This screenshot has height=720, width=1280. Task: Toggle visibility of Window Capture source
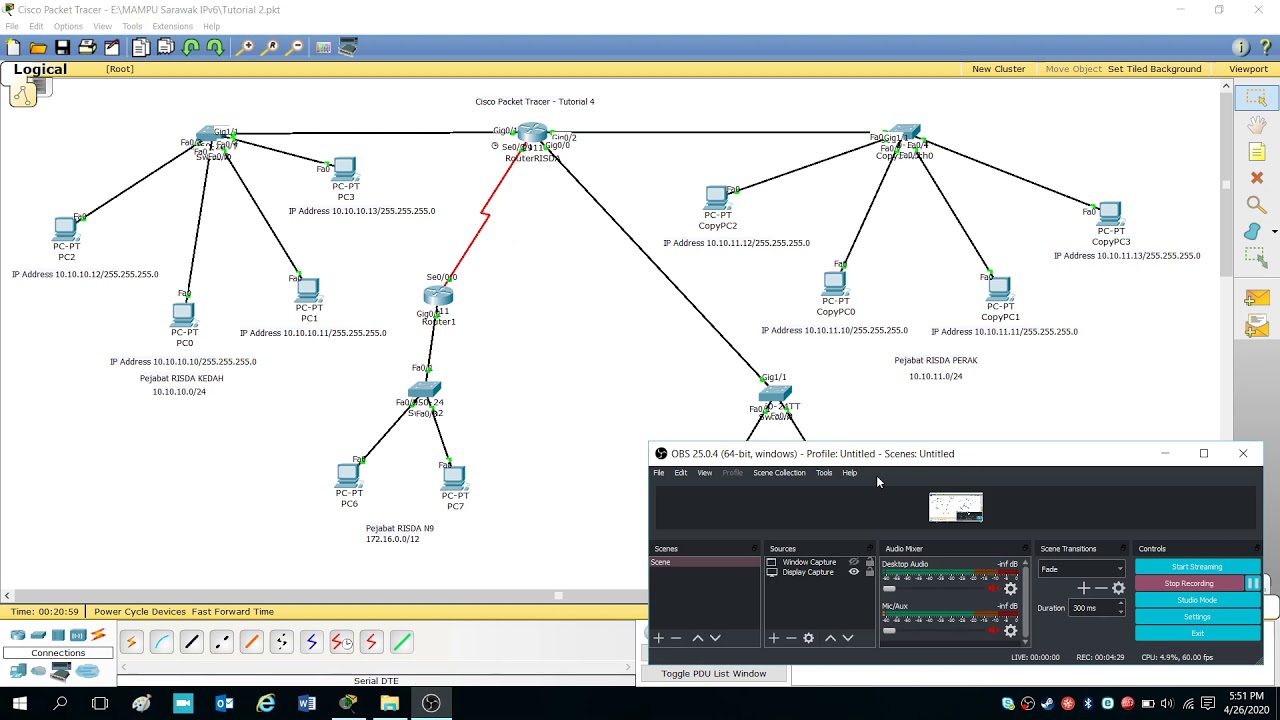point(854,562)
